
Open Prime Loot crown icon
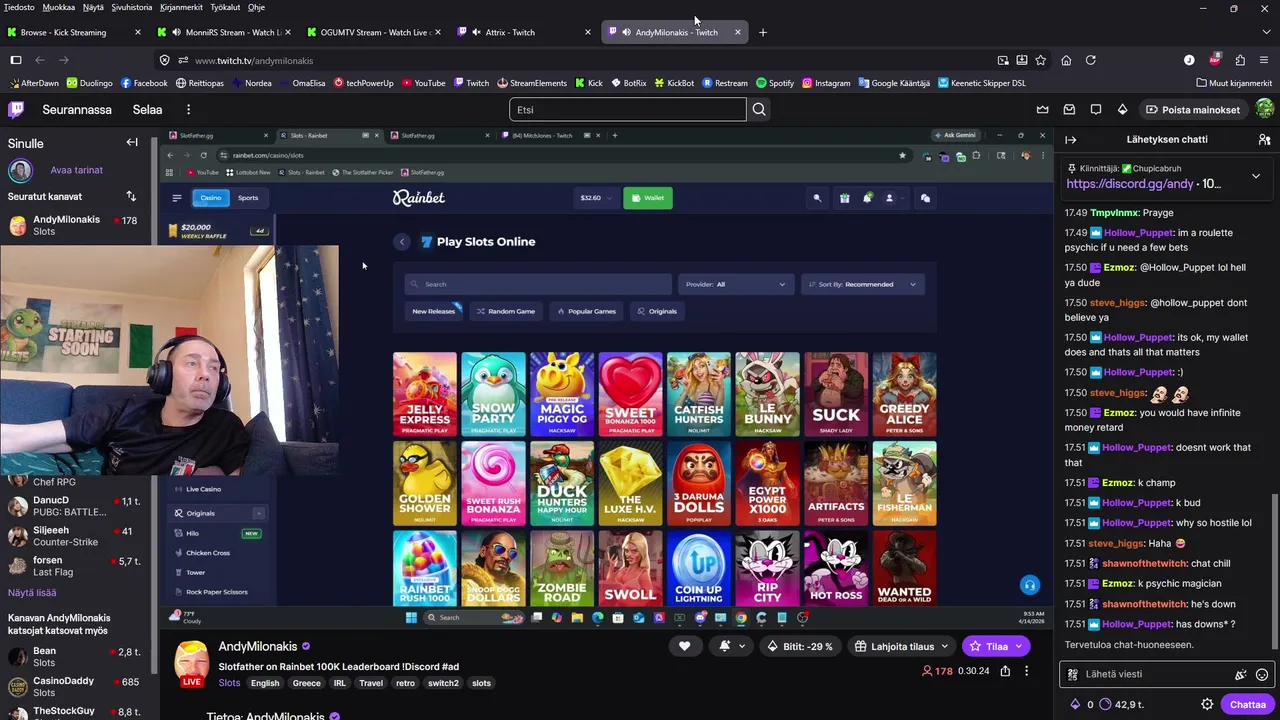1043,109
